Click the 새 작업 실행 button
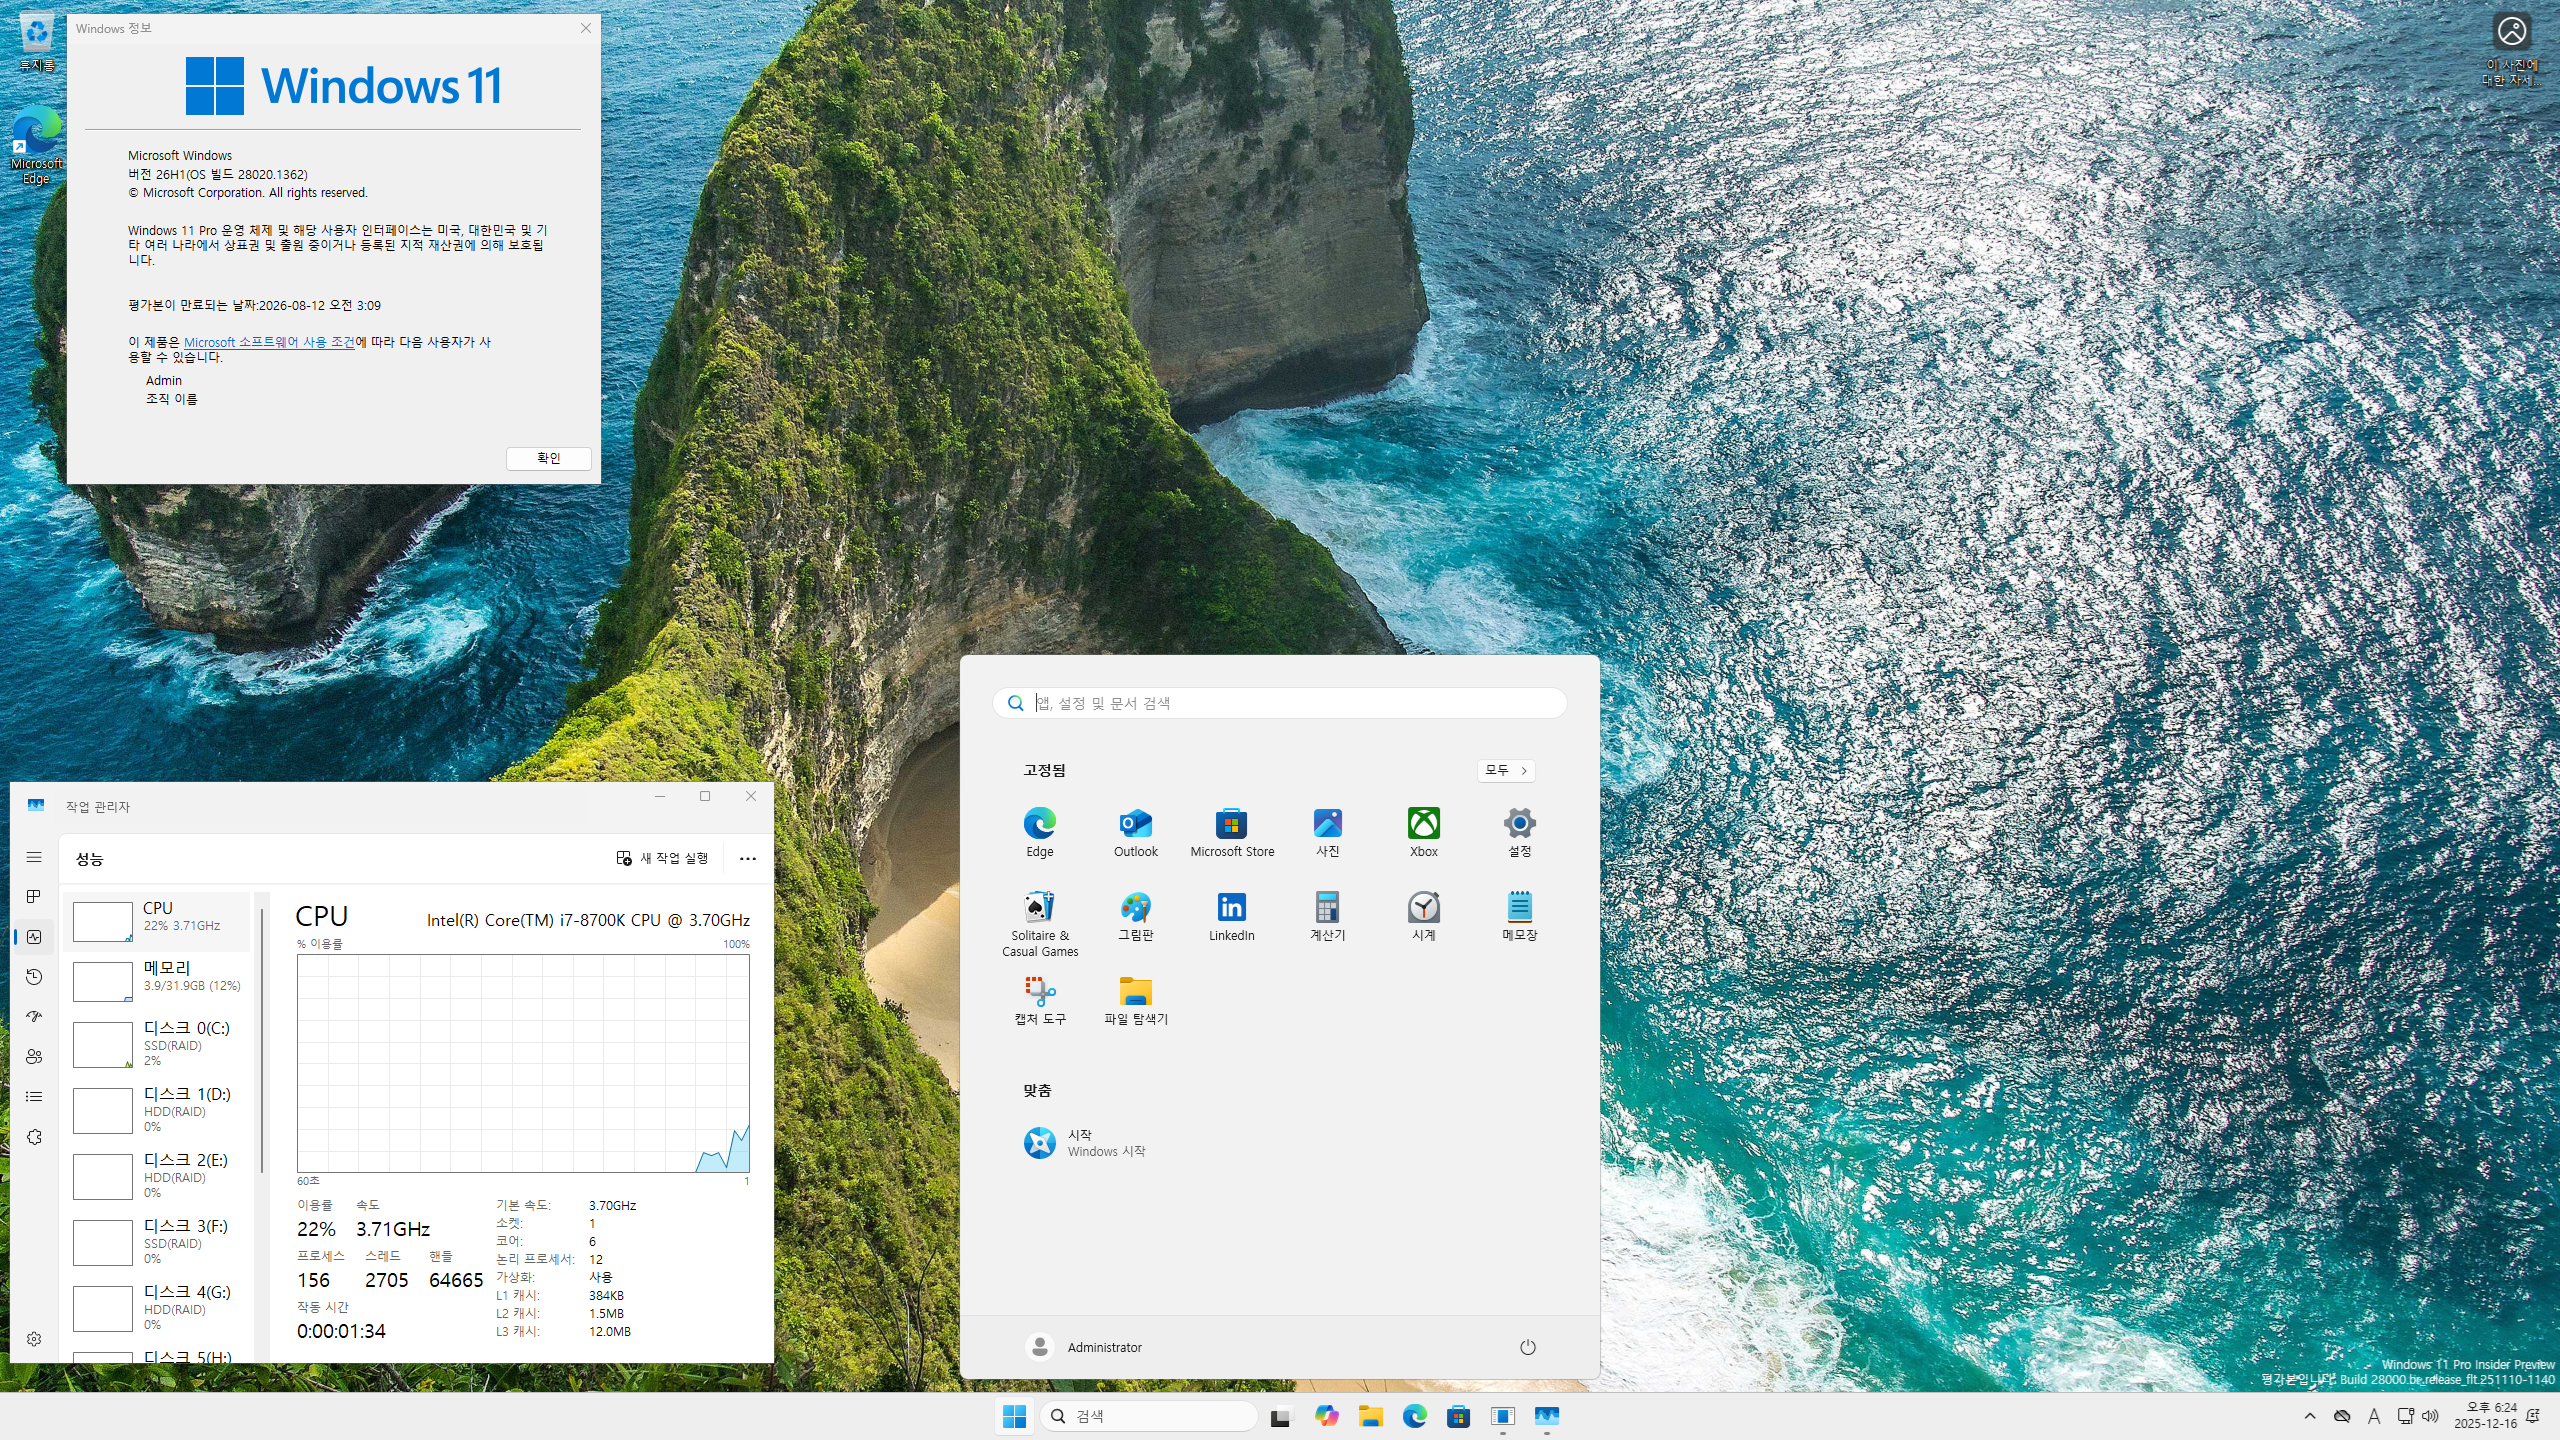2560x1440 pixels. tap(662, 858)
